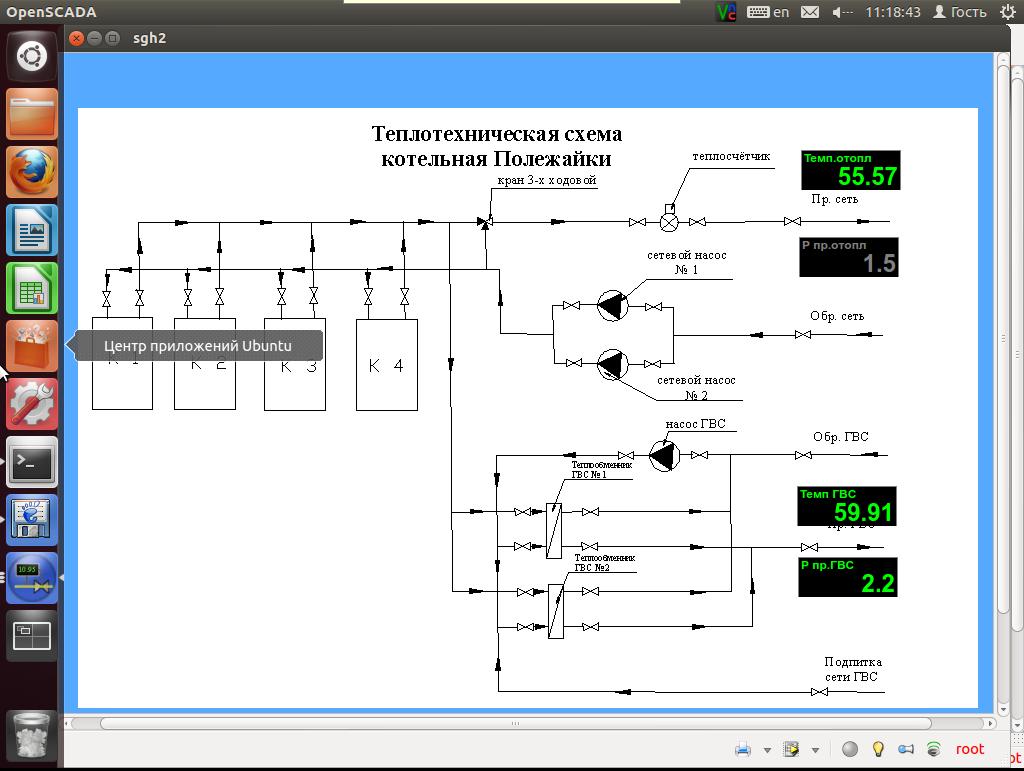Launch Firefox from the dock

[32, 173]
